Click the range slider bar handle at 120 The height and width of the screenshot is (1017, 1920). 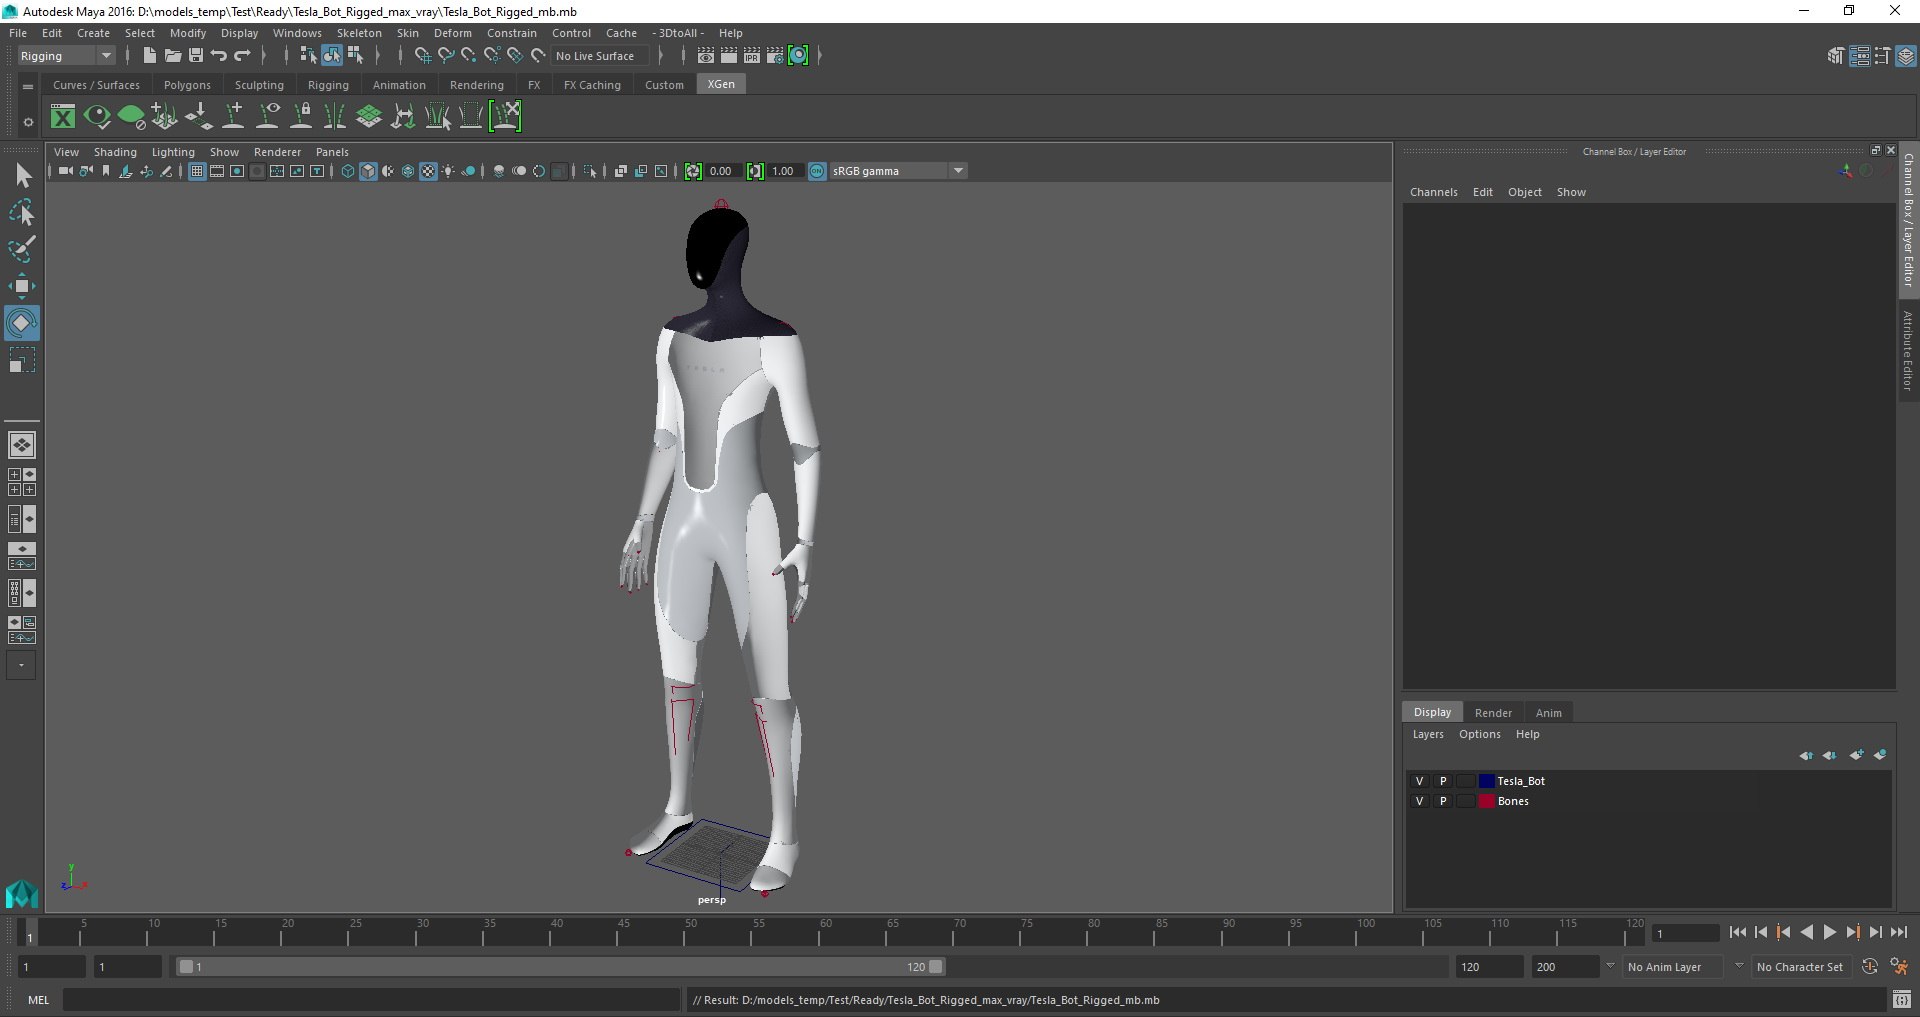pyautogui.click(x=936, y=967)
